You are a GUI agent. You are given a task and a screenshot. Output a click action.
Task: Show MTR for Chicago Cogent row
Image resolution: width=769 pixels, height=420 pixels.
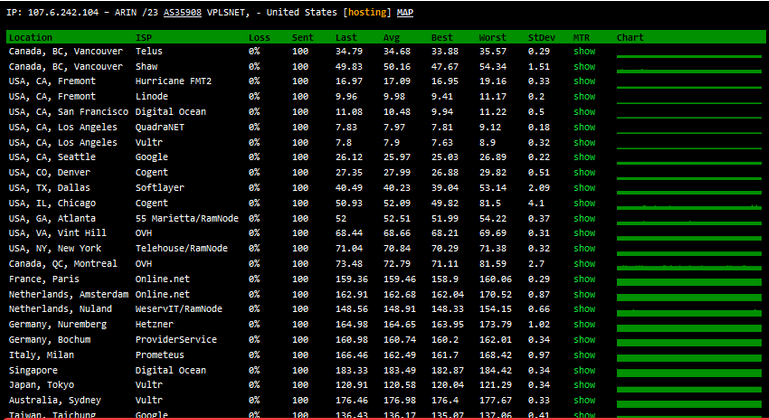click(584, 203)
